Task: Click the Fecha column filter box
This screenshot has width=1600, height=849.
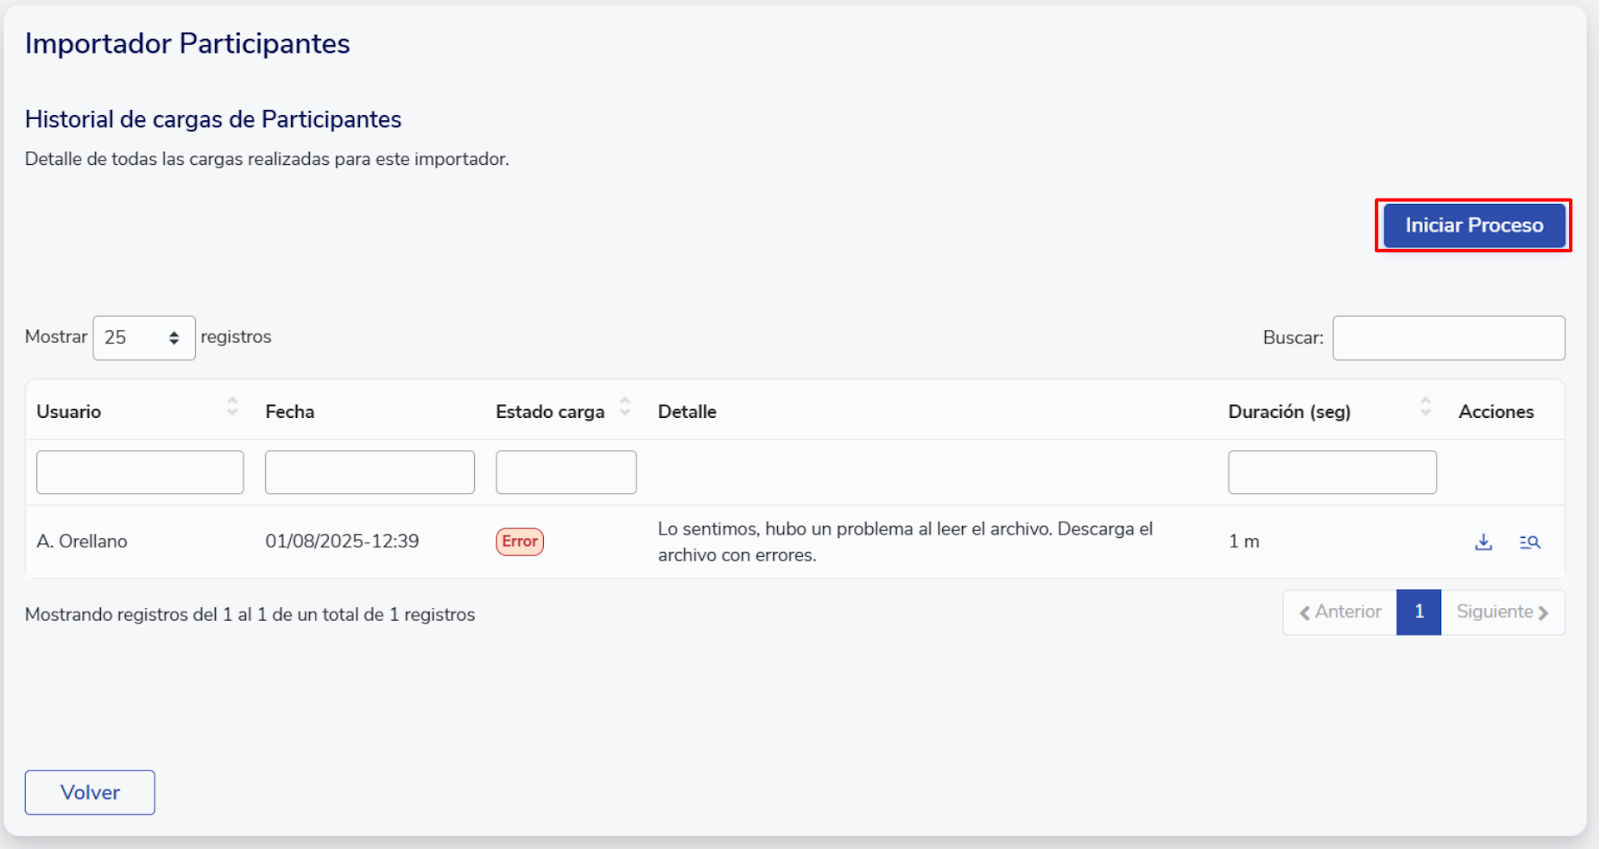Action: (x=369, y=472)
